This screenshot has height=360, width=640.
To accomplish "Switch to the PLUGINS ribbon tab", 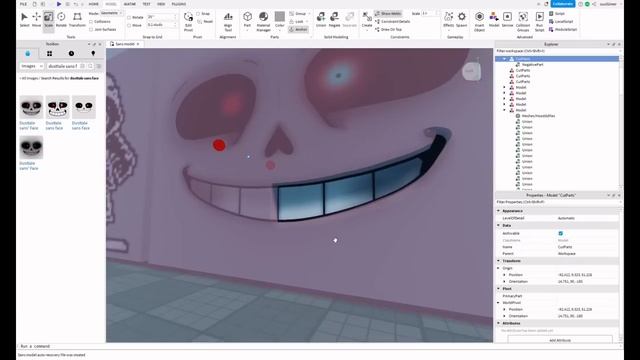I will coord(179,4).
